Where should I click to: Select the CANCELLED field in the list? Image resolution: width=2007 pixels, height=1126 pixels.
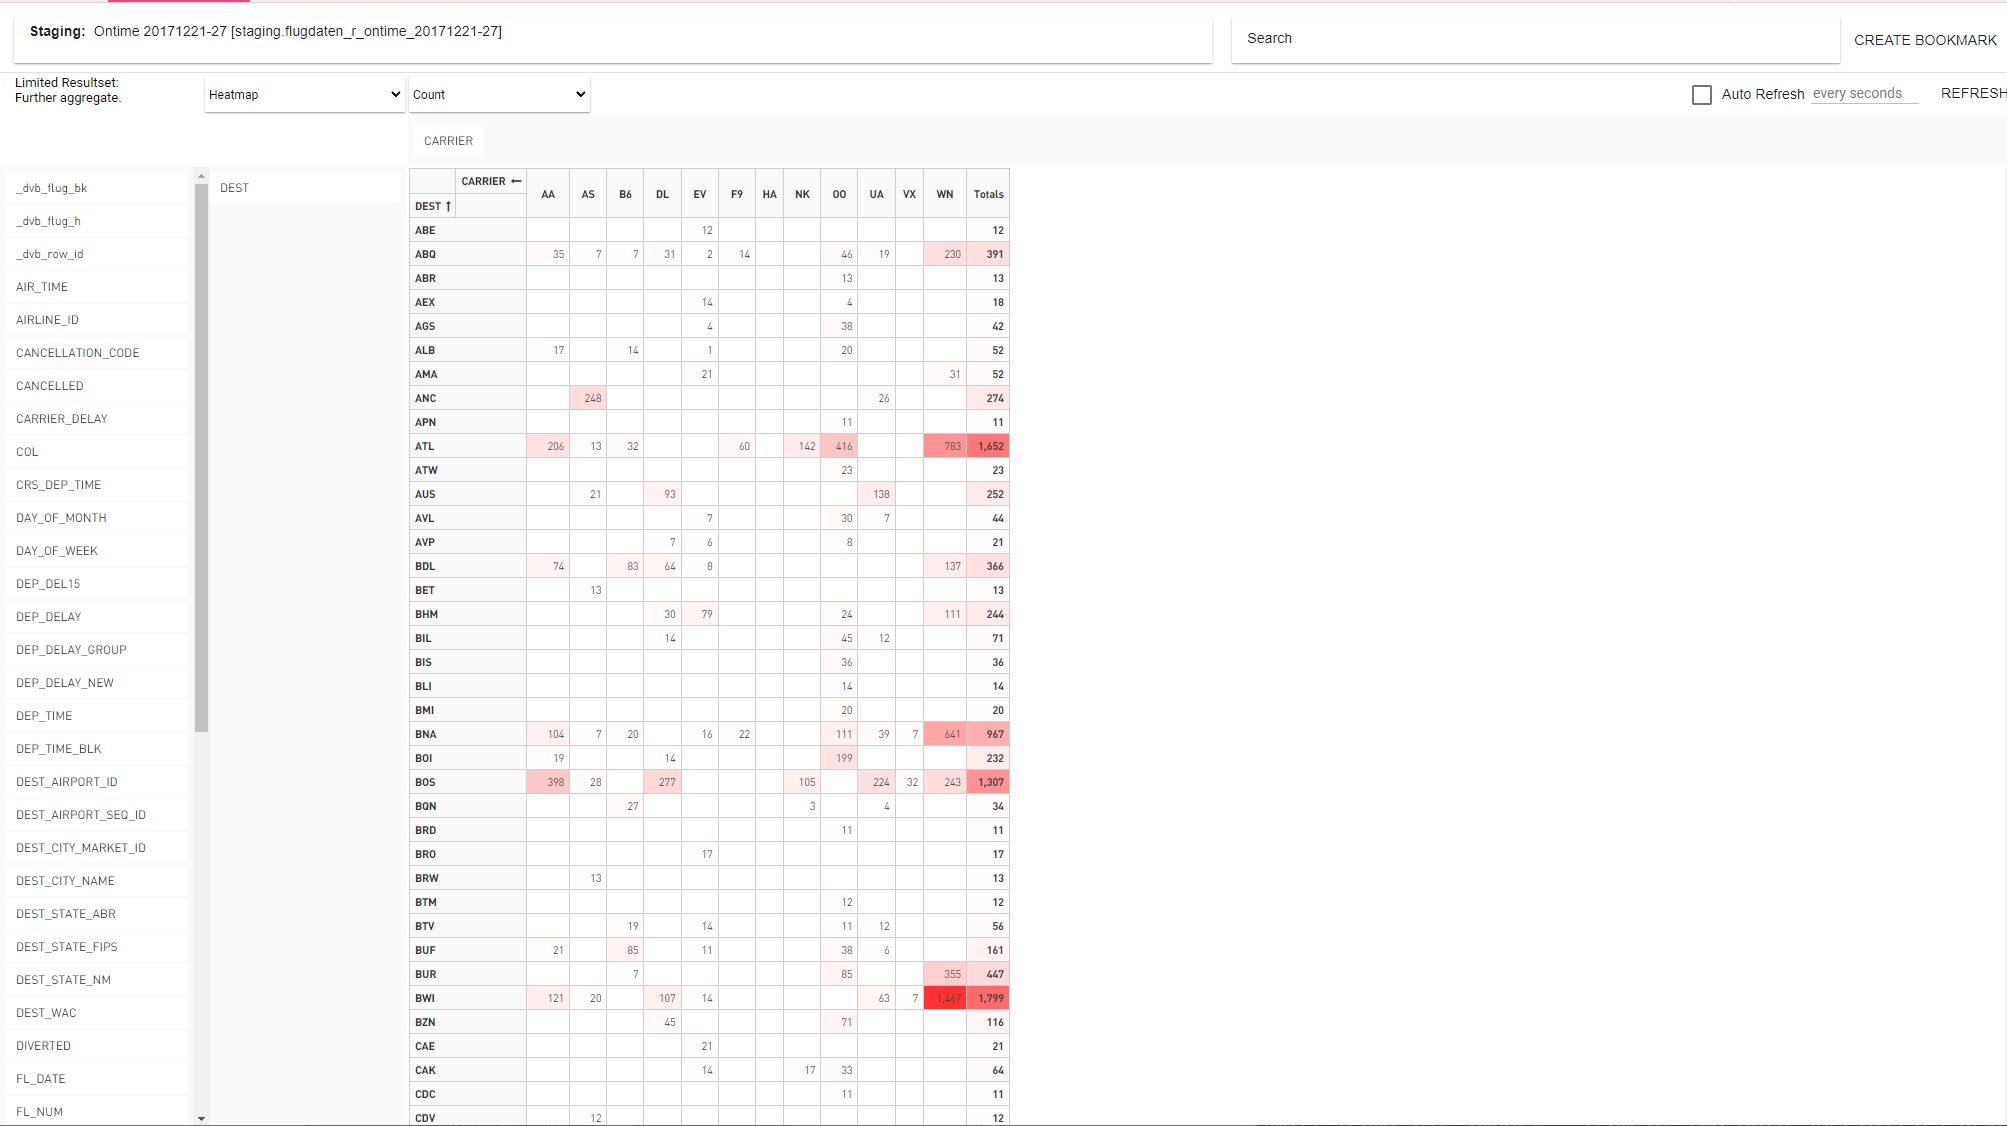50,386
